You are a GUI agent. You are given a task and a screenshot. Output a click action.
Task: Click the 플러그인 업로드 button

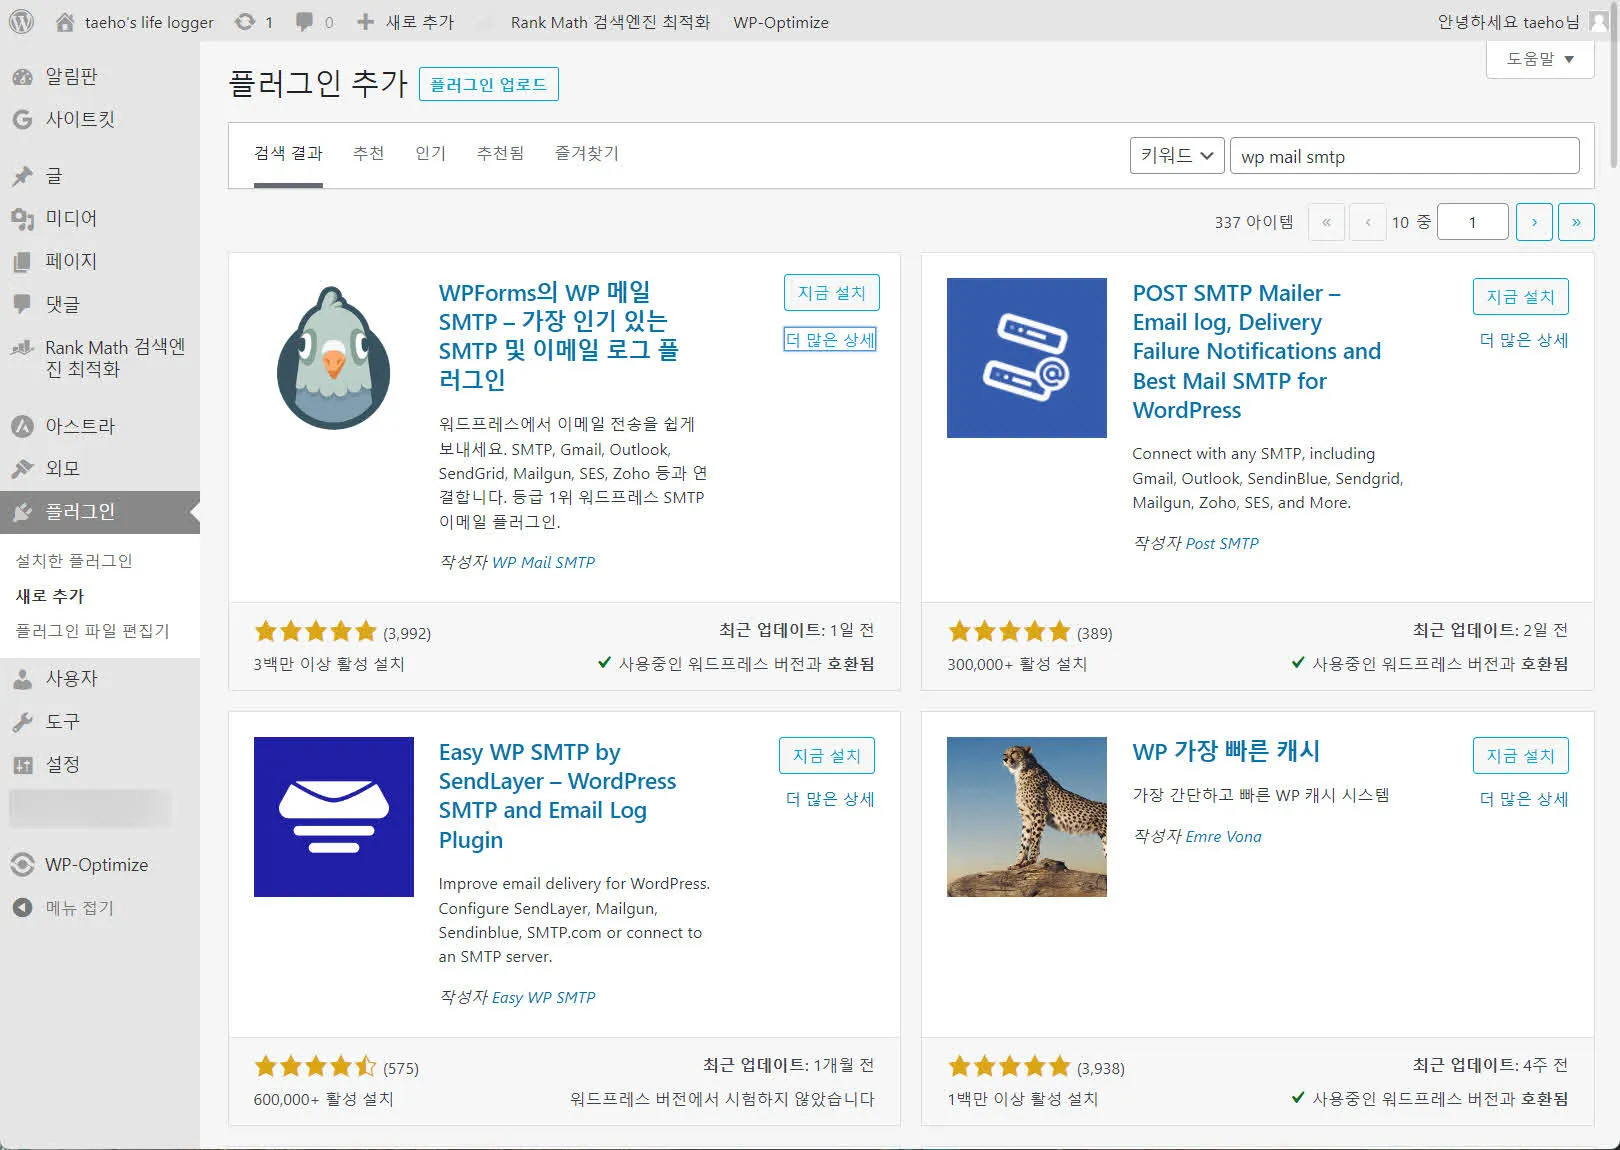pyautogui.click(x=488, y=85)
